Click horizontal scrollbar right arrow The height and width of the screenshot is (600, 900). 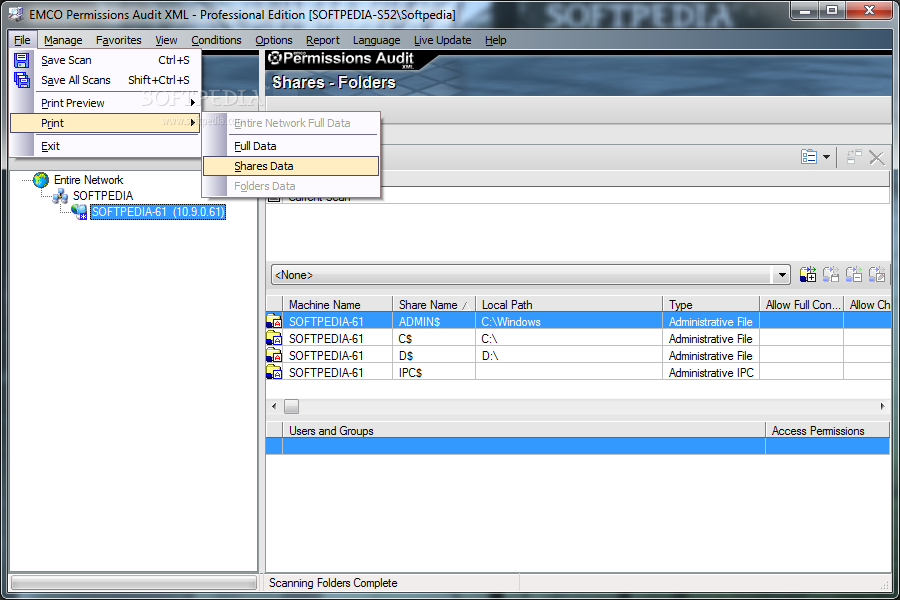click(x=882, y=407)
